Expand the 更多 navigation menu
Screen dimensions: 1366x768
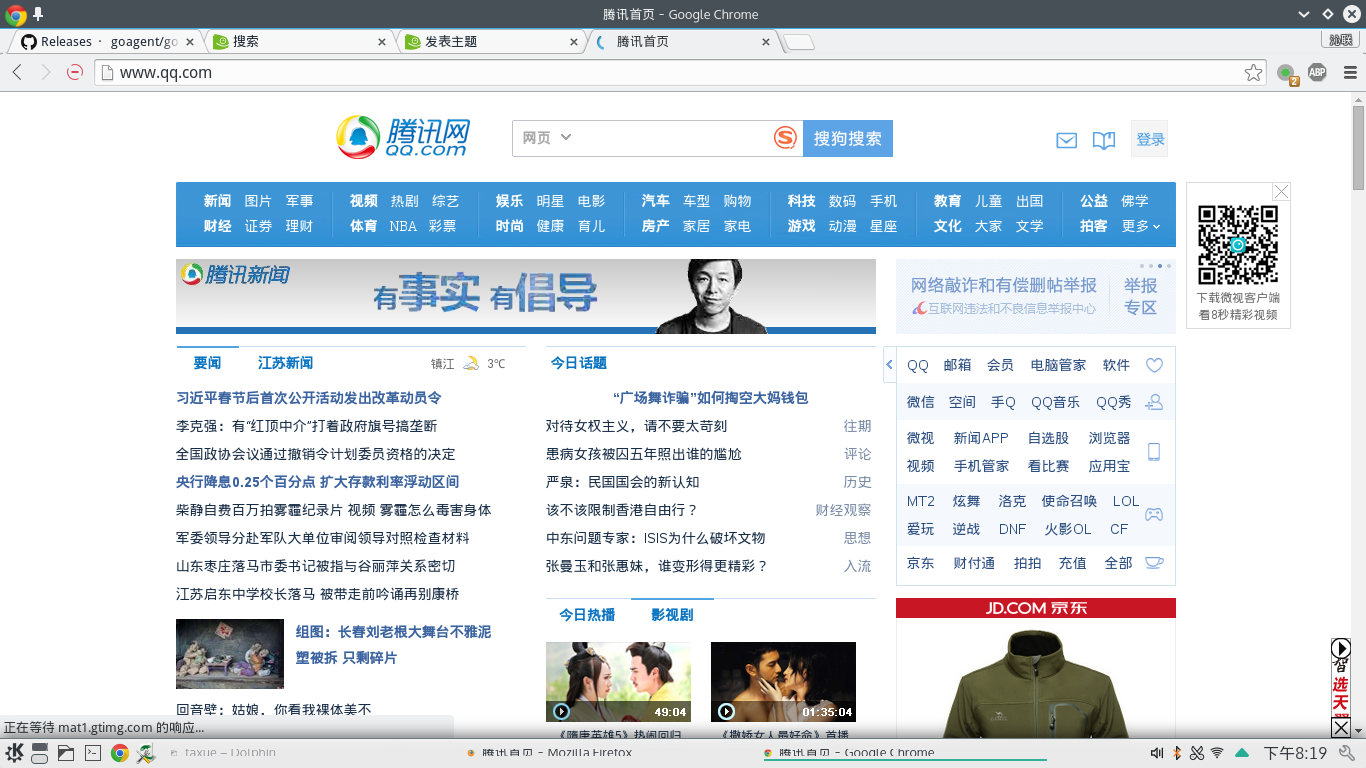pos(1141,226)
